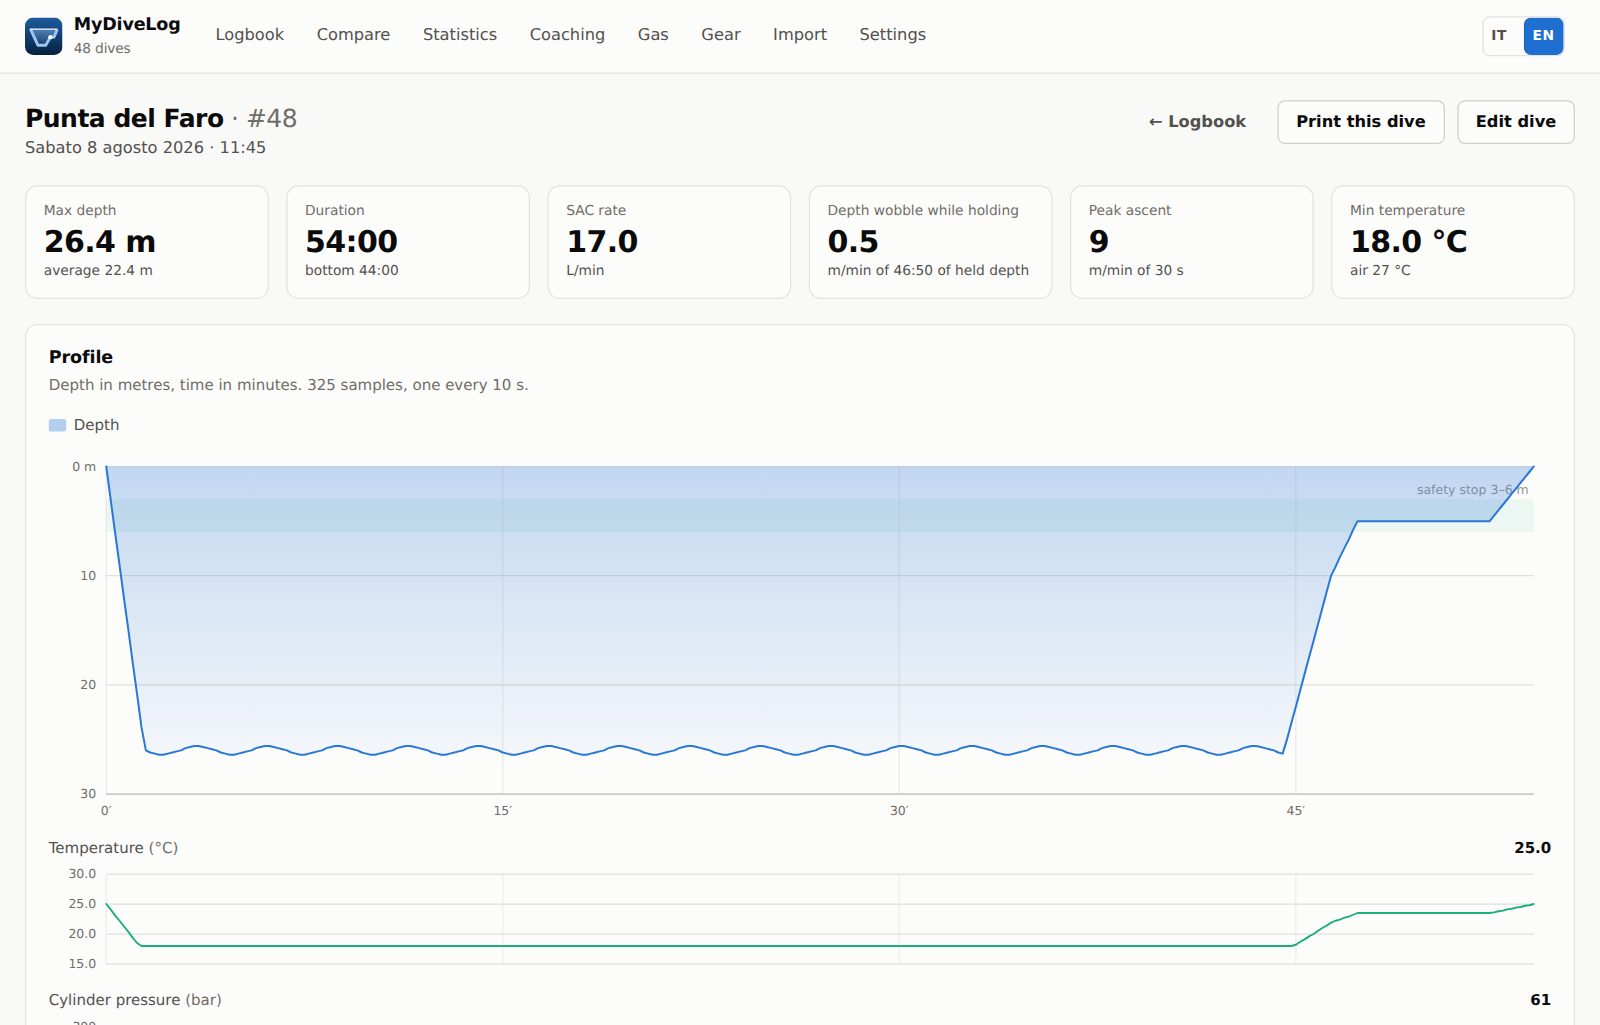This screenshot has width=1600, height=1025.
Task: Click the 45′ time axis label
Action: (1295, 811)
